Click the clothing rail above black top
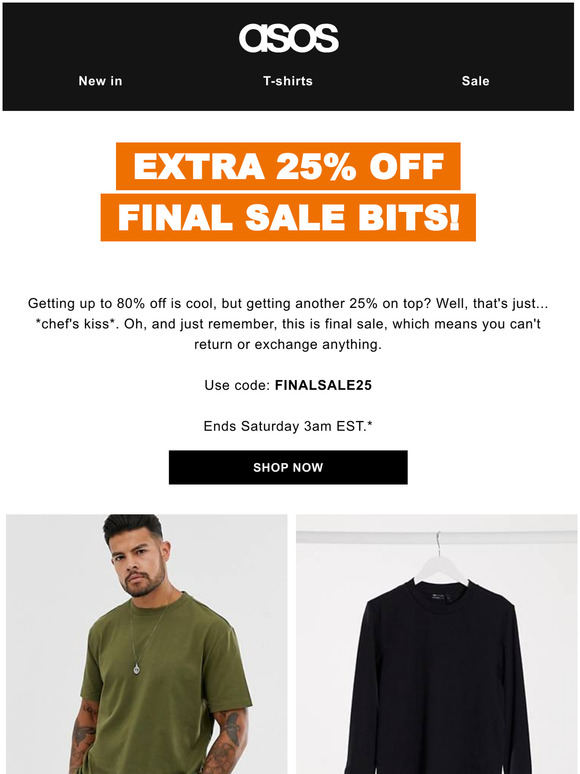This screenshot has height=774, width=580. [436, 538]
